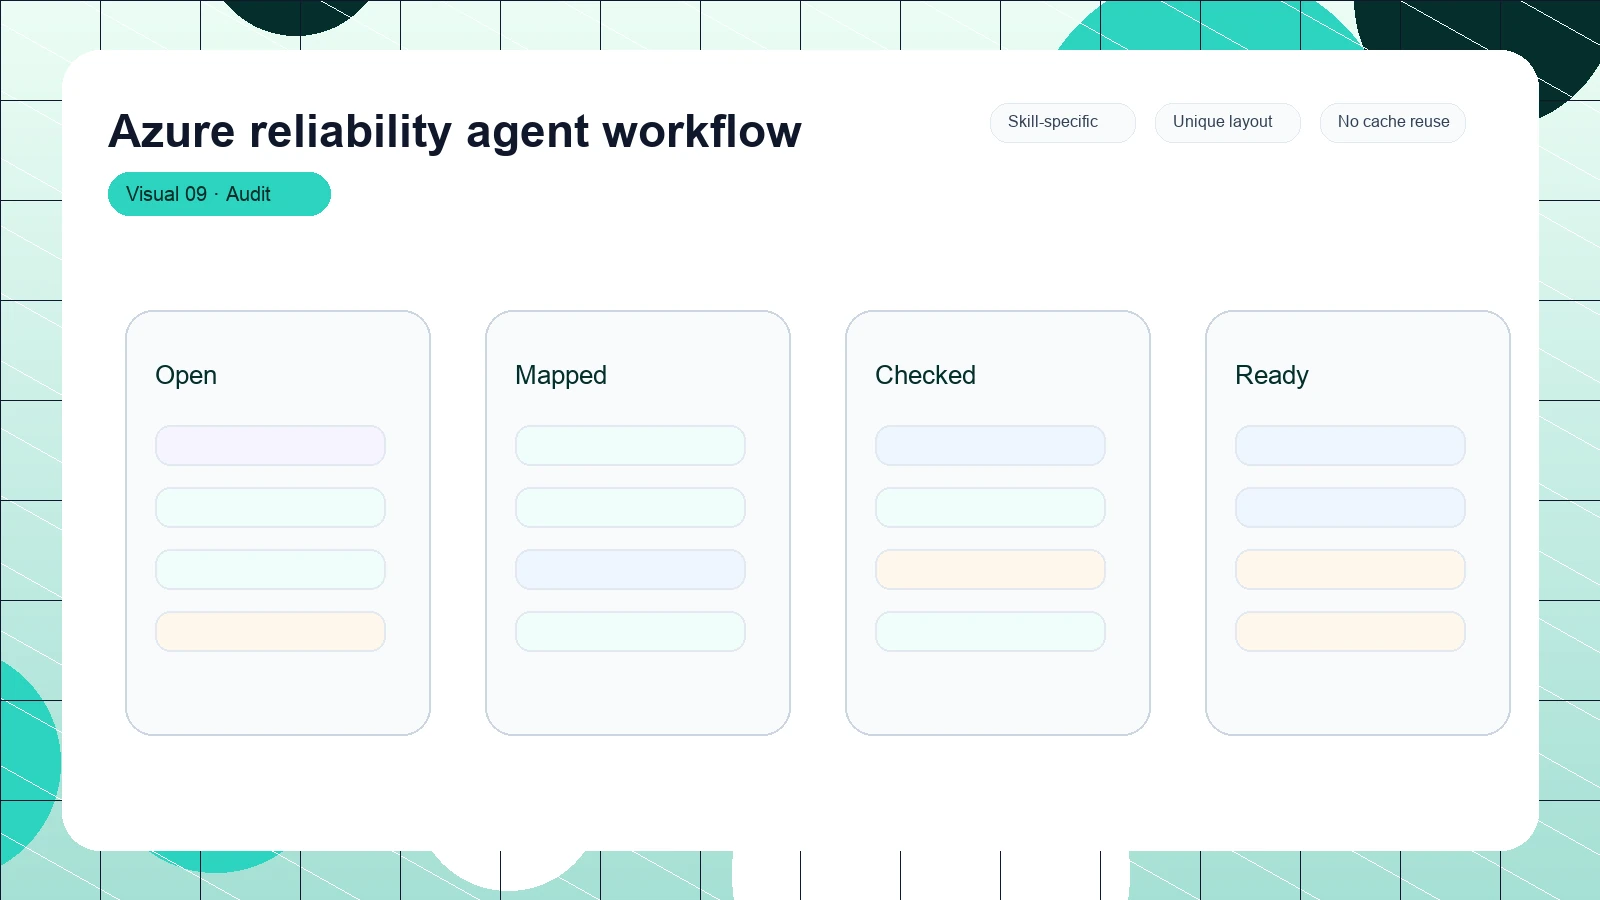Click the Skill-specific tag
Screen dimensions: 1600x900
[x=1062, y=122]
